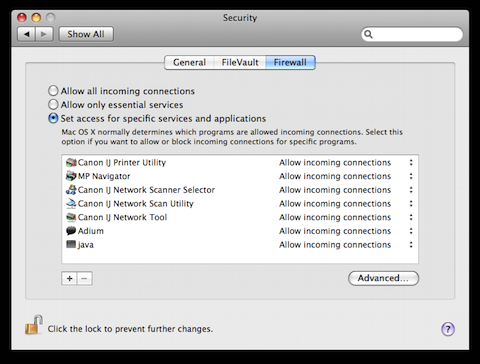Open the FileVault tab
Viewport: 480px width, 364px height.
pyautogui.click(x=240, y=62)
